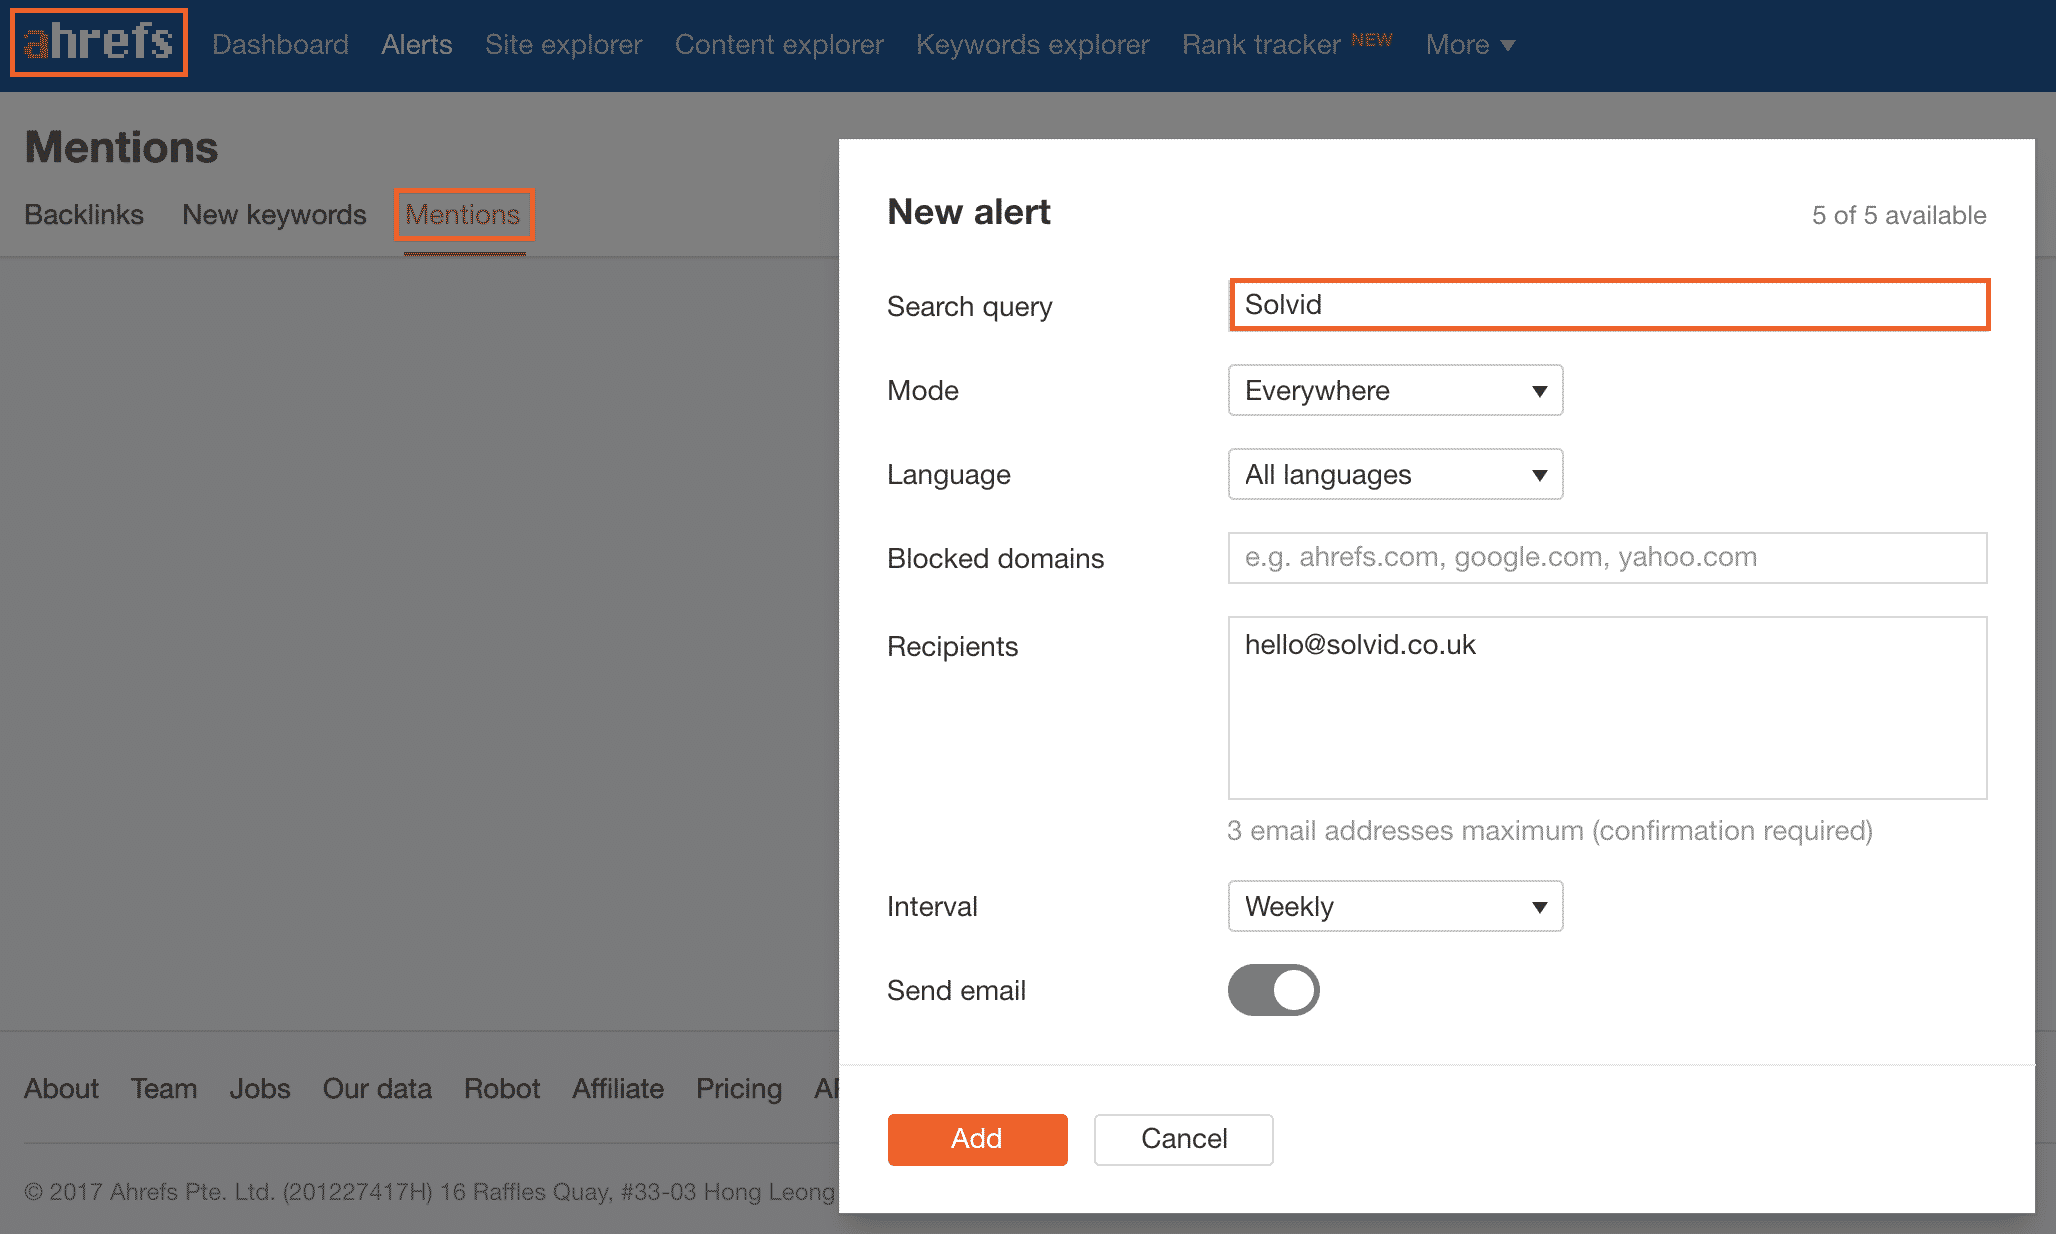Open the Team footer link
2056x1234 pixels.
[x=164, y=1089]
